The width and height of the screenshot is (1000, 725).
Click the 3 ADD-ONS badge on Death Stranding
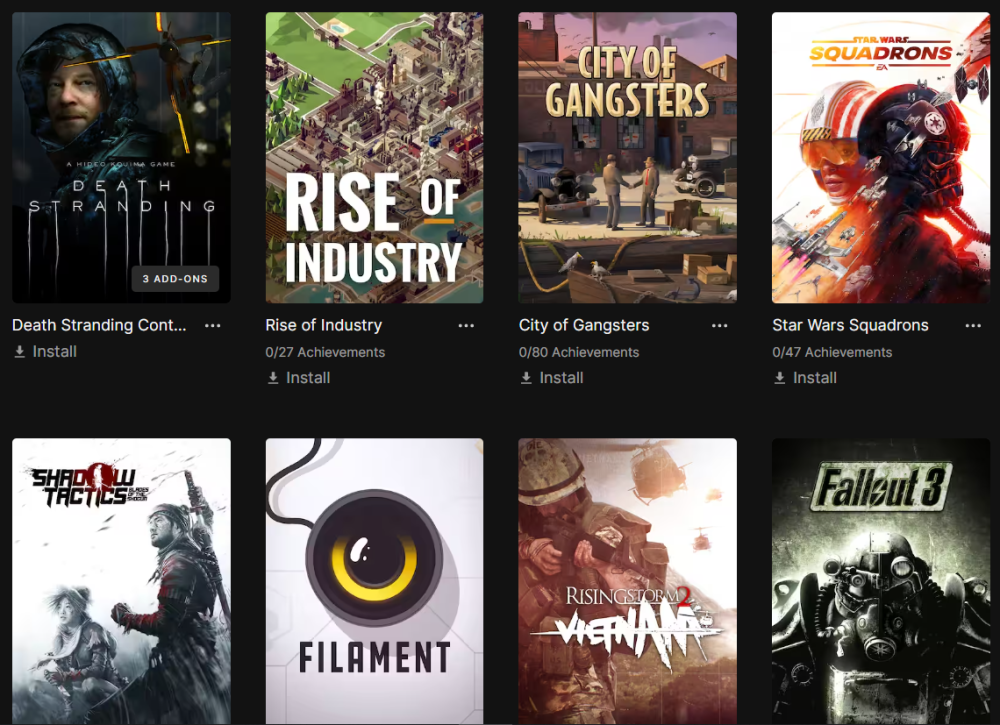coord(175,279)
